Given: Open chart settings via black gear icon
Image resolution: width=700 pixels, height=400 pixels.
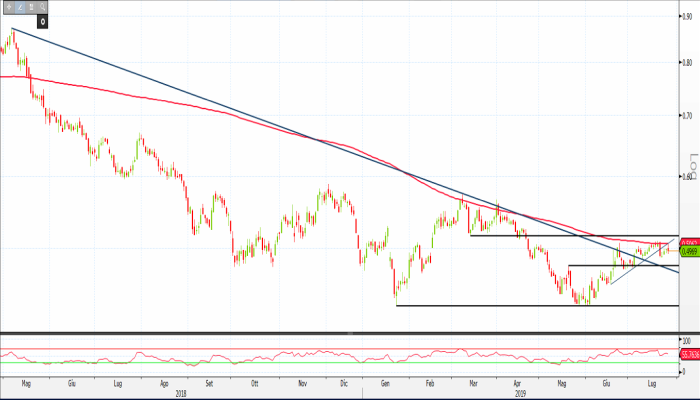Looking at the screenshot, I should point(43,20).
